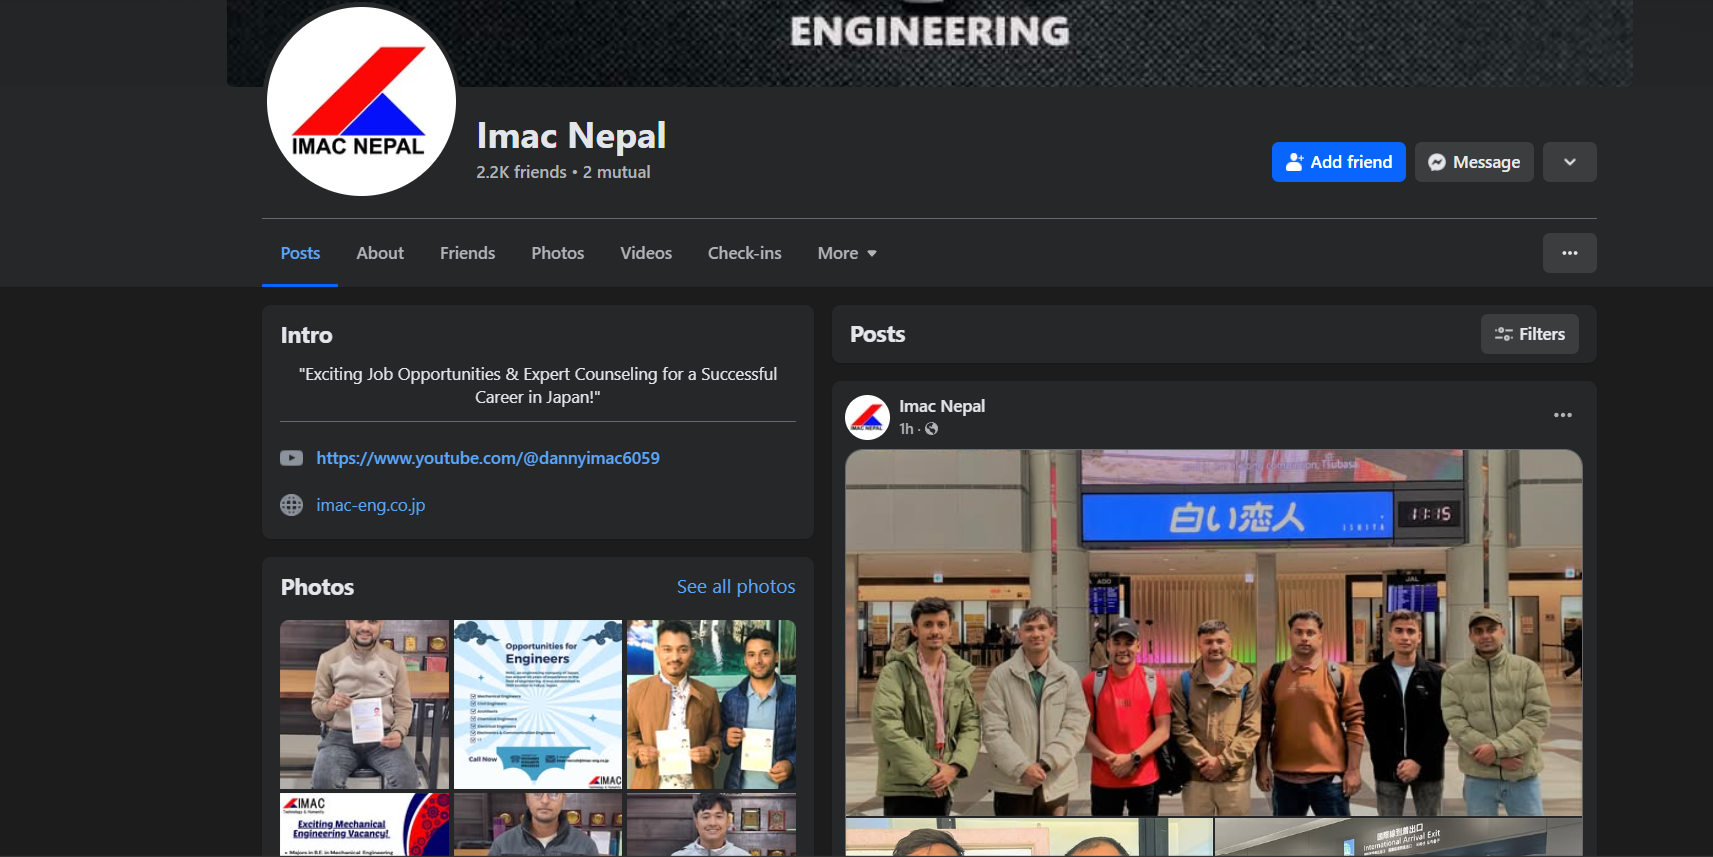Click the globe website icon in Intro
The image size is (1713, 857).
tap(291, 505)
